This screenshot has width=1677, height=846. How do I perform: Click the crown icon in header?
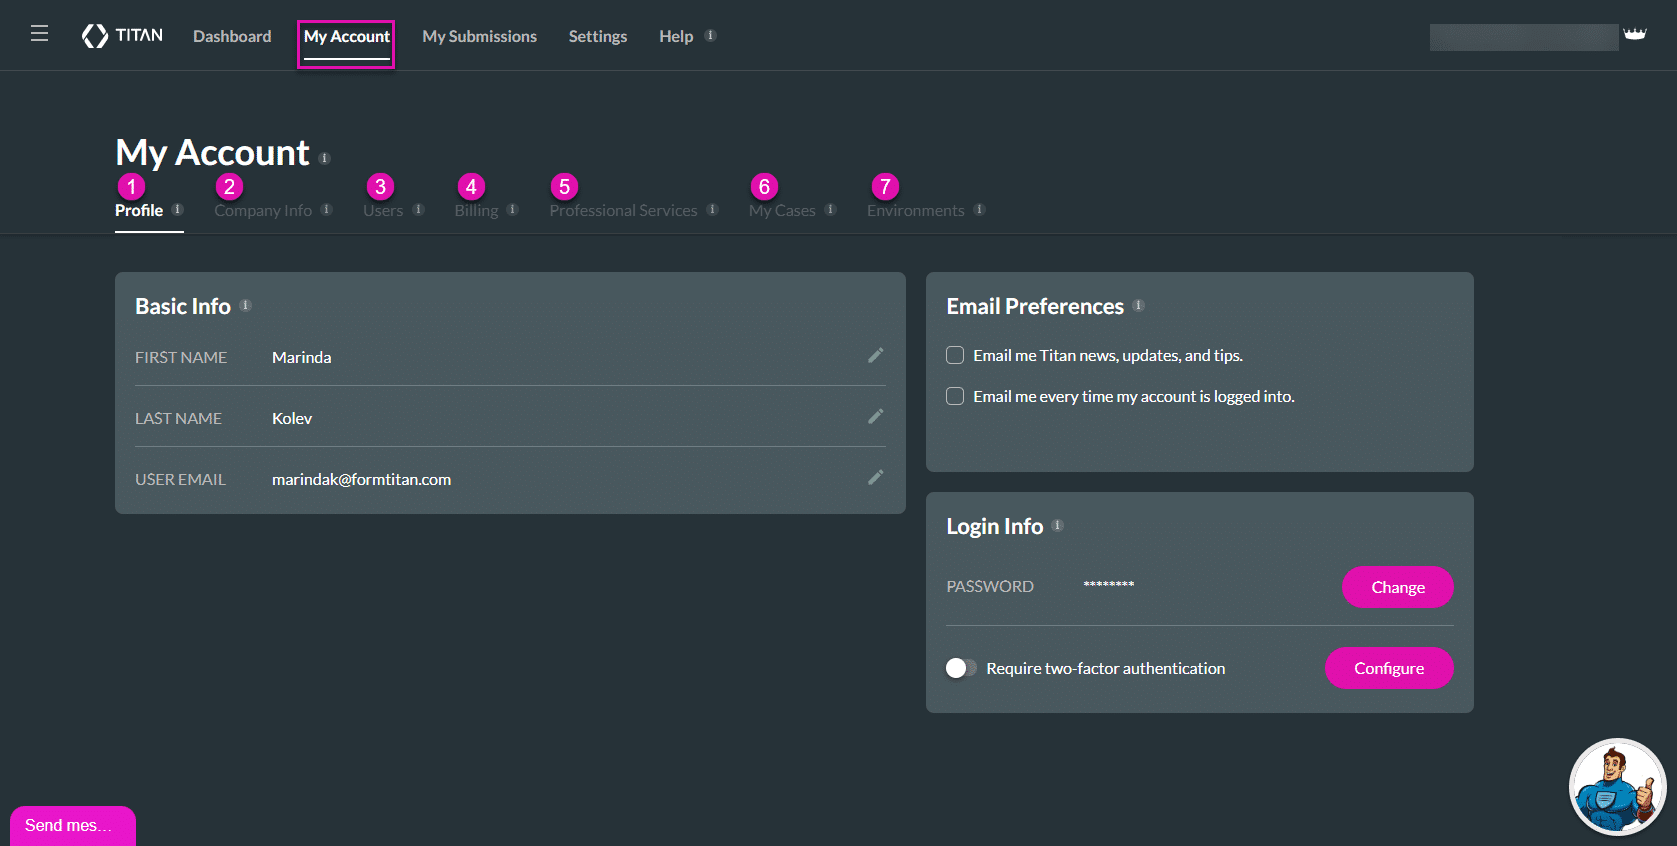tap(1635, 34)
